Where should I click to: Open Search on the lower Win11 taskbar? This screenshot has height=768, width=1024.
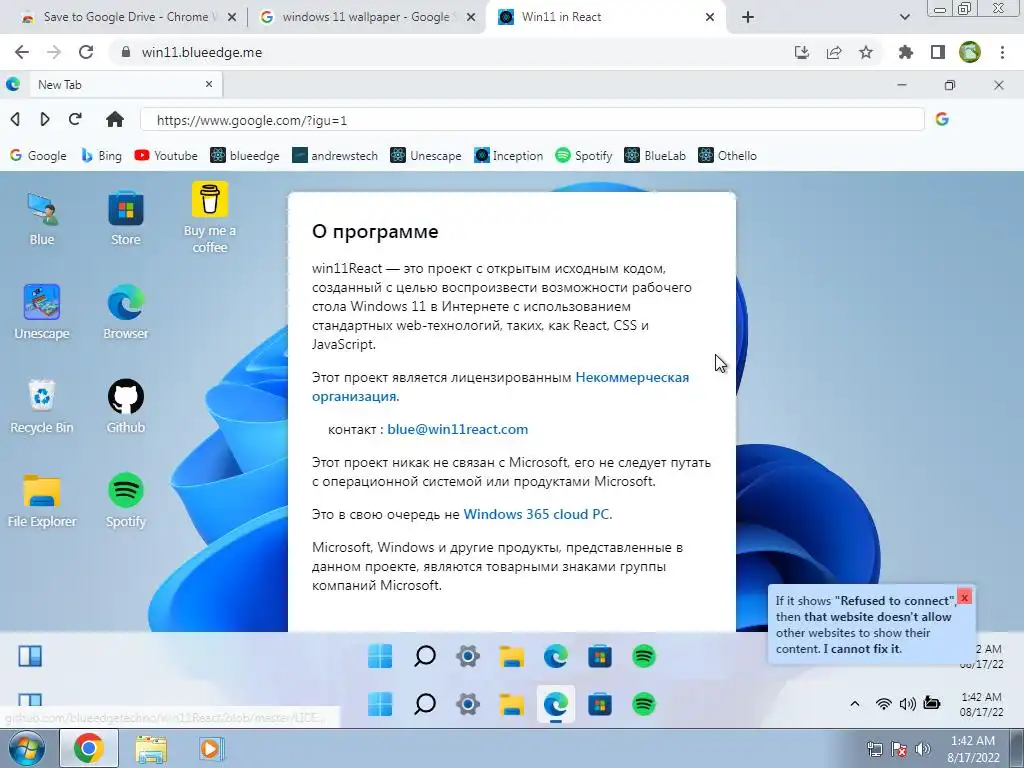[x=425, y=704]
